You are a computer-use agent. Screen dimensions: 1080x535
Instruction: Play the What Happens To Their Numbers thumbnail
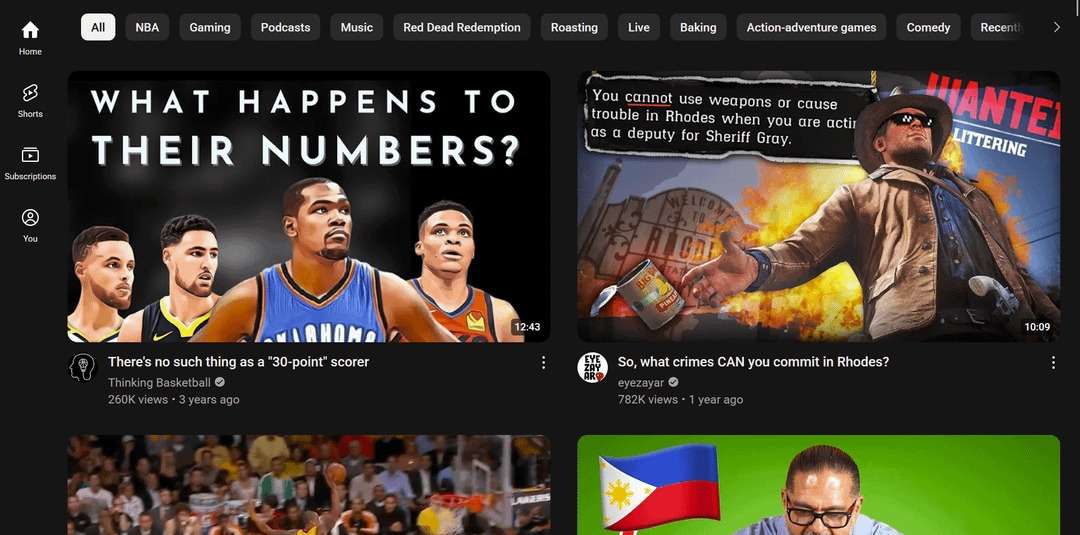pos(309,207)
